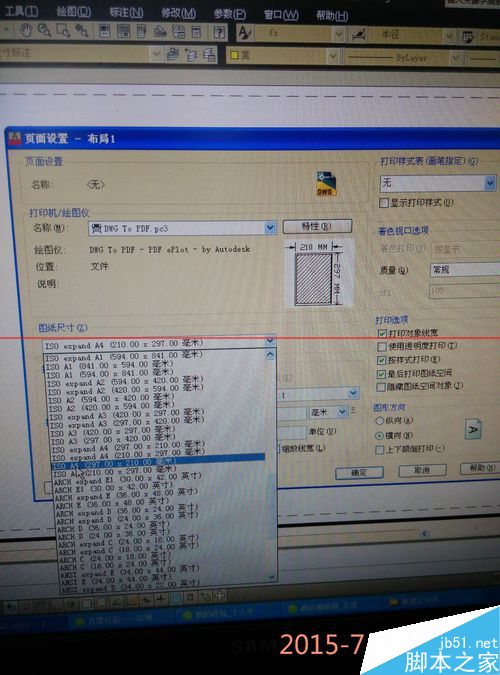
Task: Open DesignCenter from toolbar
Action: (x=123, y=31)
